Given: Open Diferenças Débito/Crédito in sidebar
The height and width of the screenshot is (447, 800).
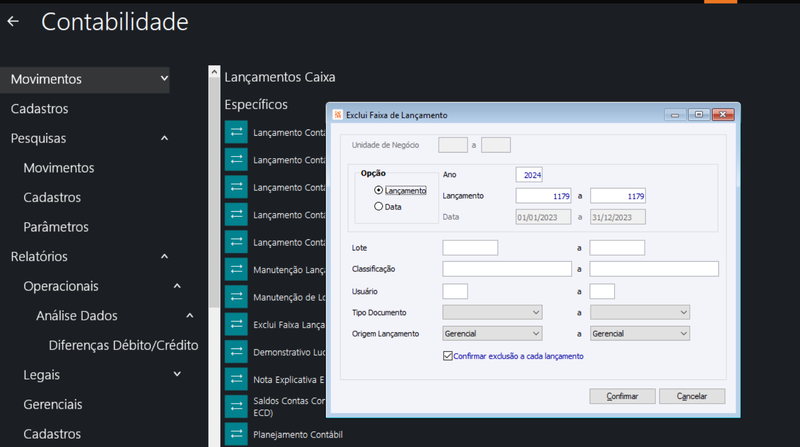Looking at the screenshot, I should [123, 345].
